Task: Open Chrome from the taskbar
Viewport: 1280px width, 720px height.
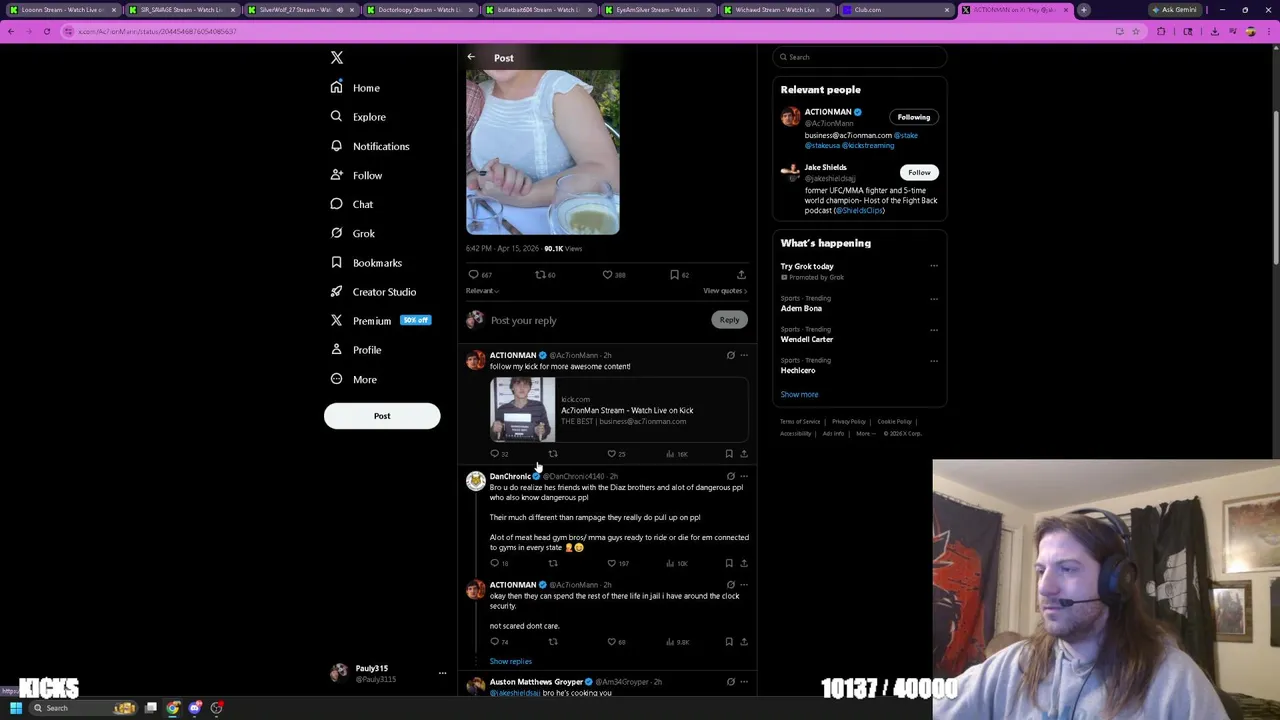Action: tap(173, 708)
